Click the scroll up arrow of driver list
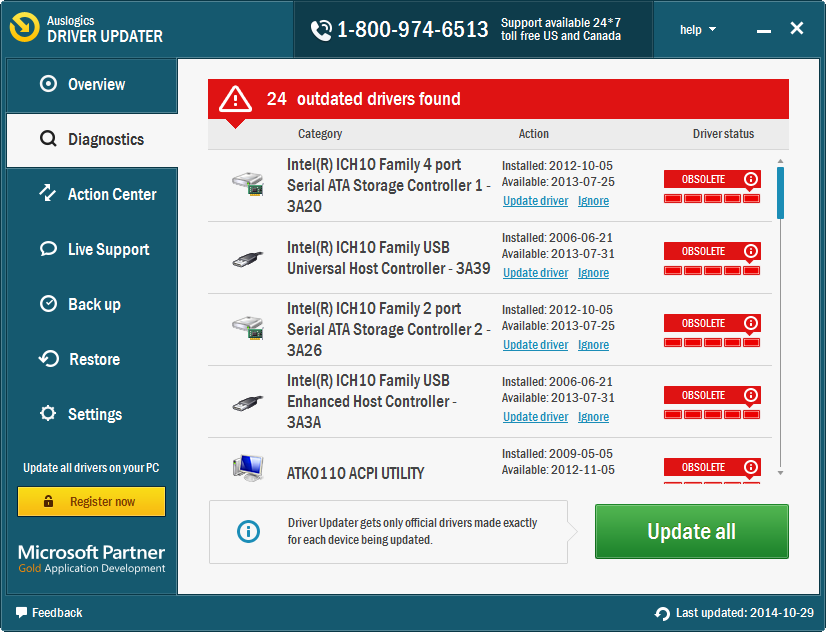Screen dimensions: 826x632 [780, 161]
